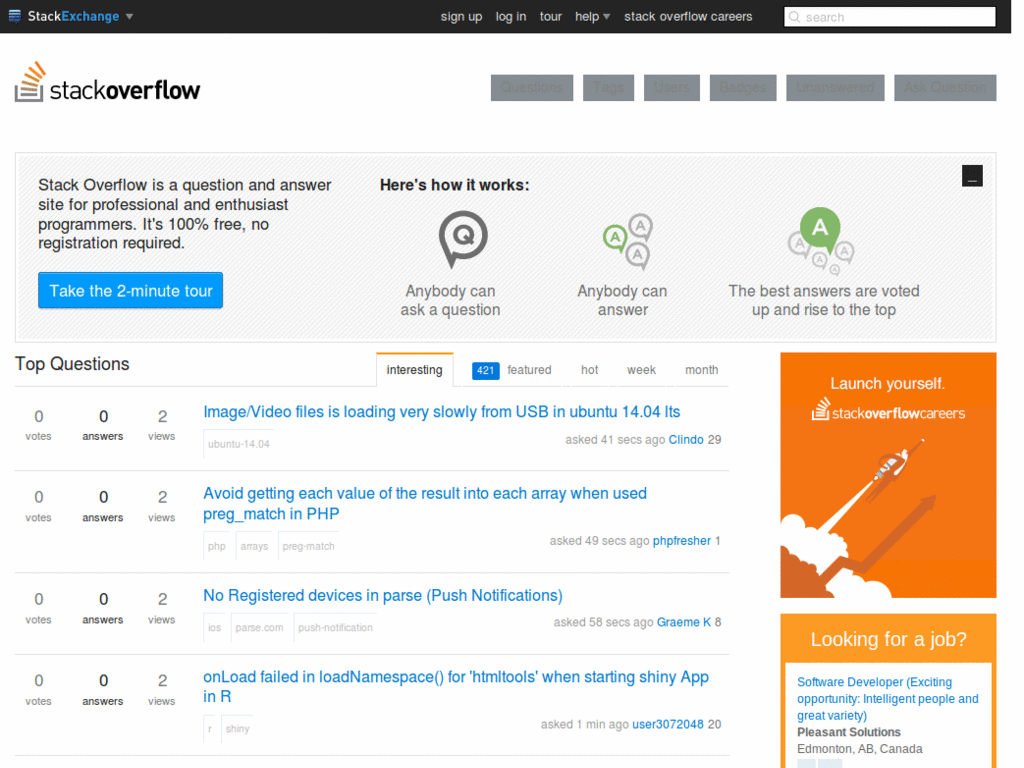The image size is (1024, 768).
Task: Expand the help menu arrow
Action: coord(607,16)
